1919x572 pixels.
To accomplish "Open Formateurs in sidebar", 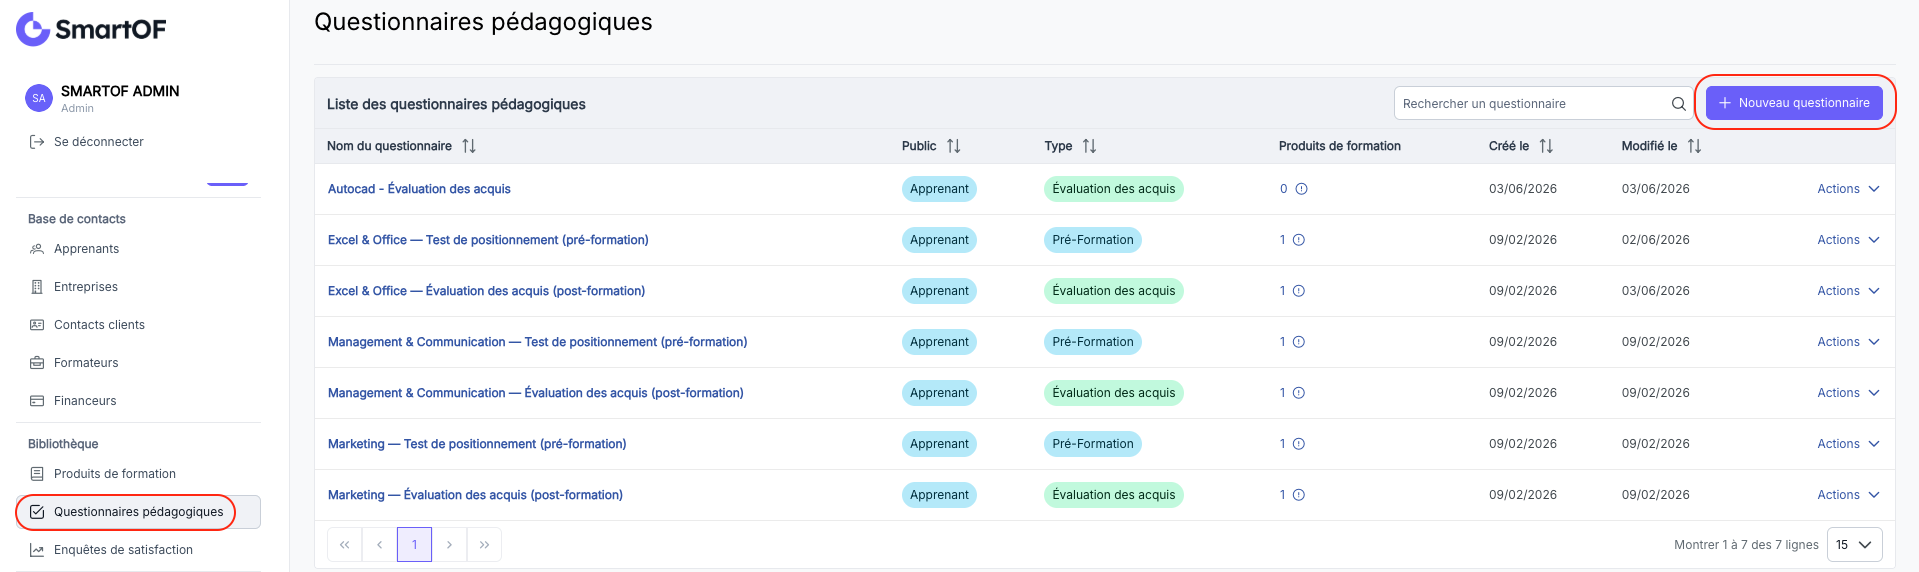I will pyautogui.click(x=86, y=363).
